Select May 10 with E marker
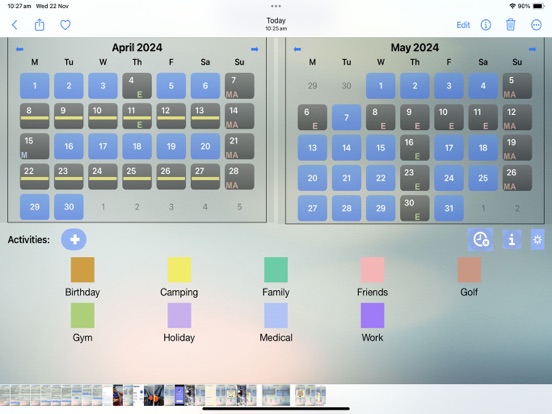The width and height of the screenshot is (552, 414). tap(449, 117)
